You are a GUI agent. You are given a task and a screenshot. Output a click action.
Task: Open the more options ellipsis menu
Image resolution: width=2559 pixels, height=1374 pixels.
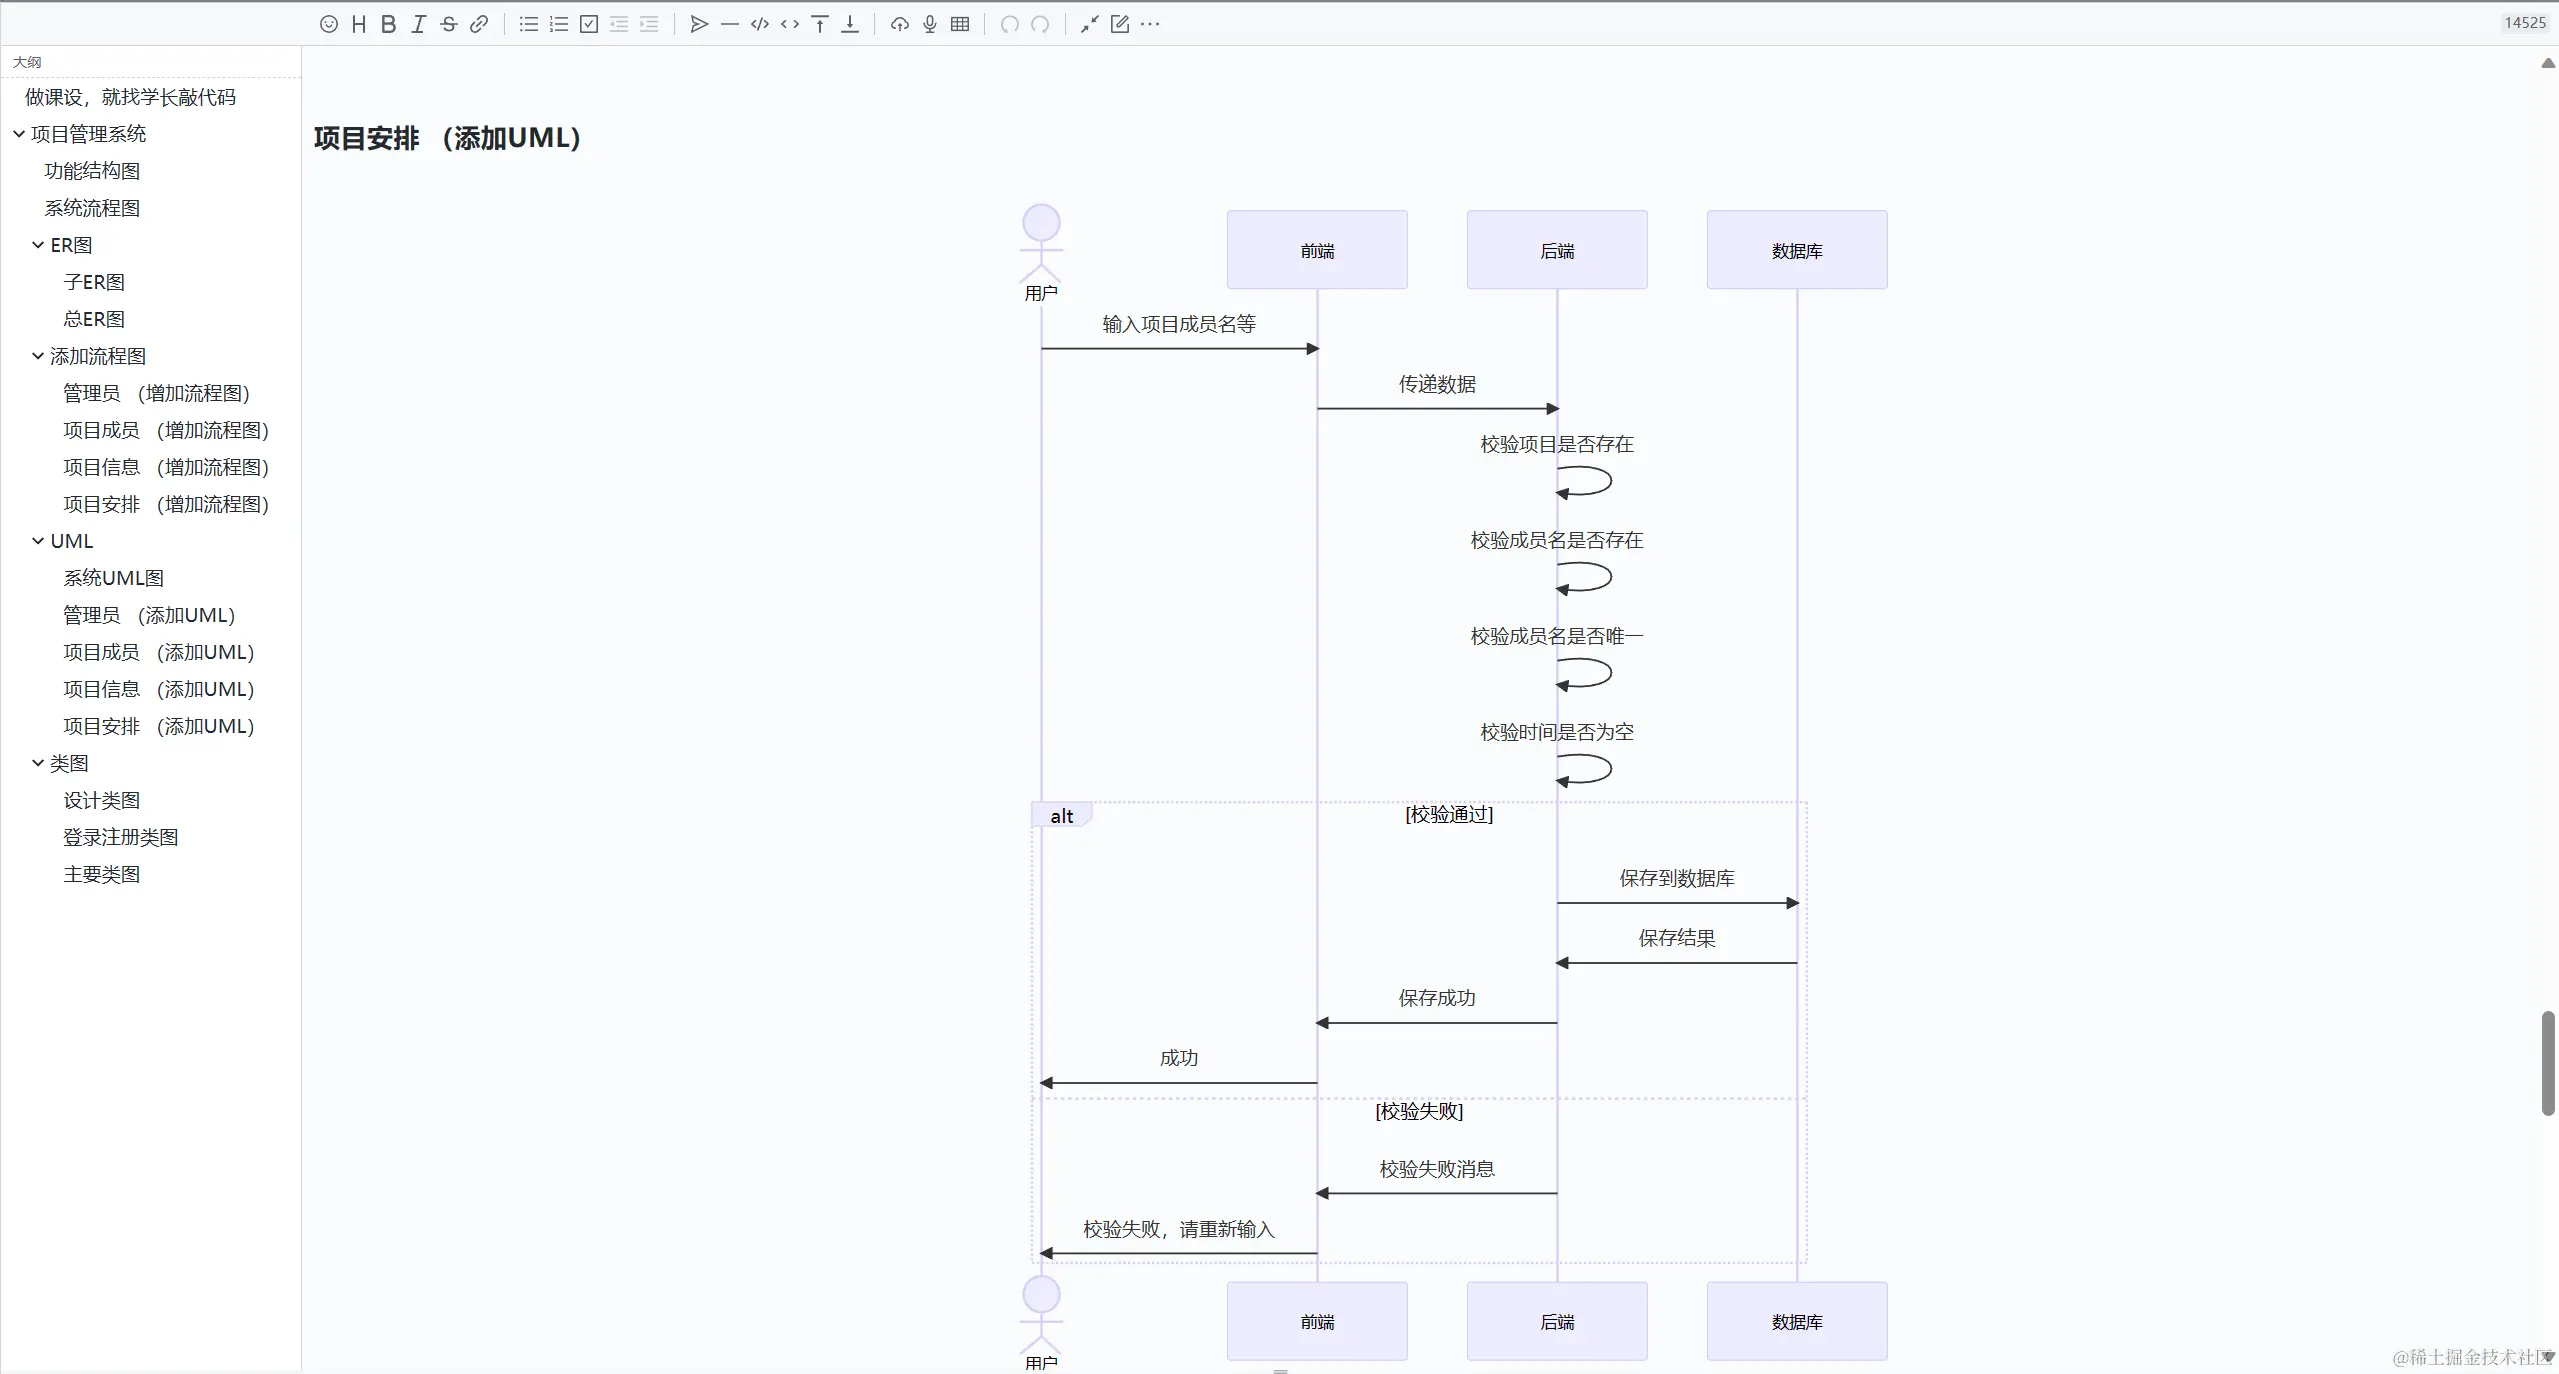pos(1150,24)
